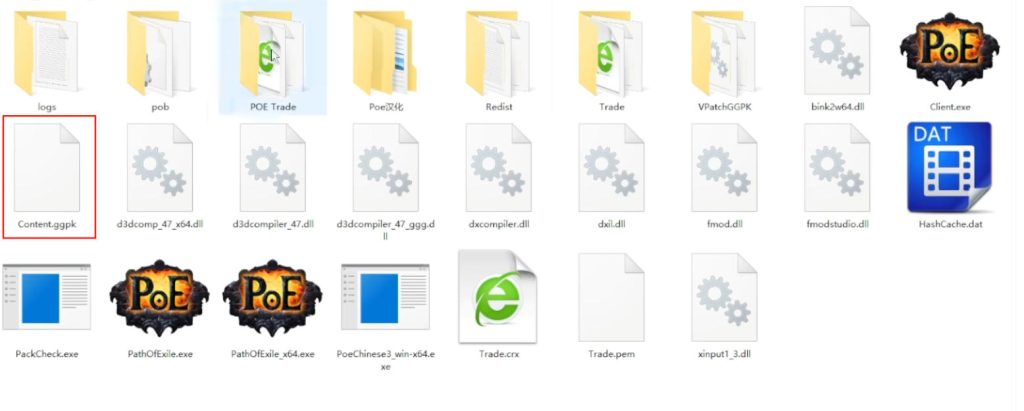Select the Client.exe PoE icon

[950, 50]
